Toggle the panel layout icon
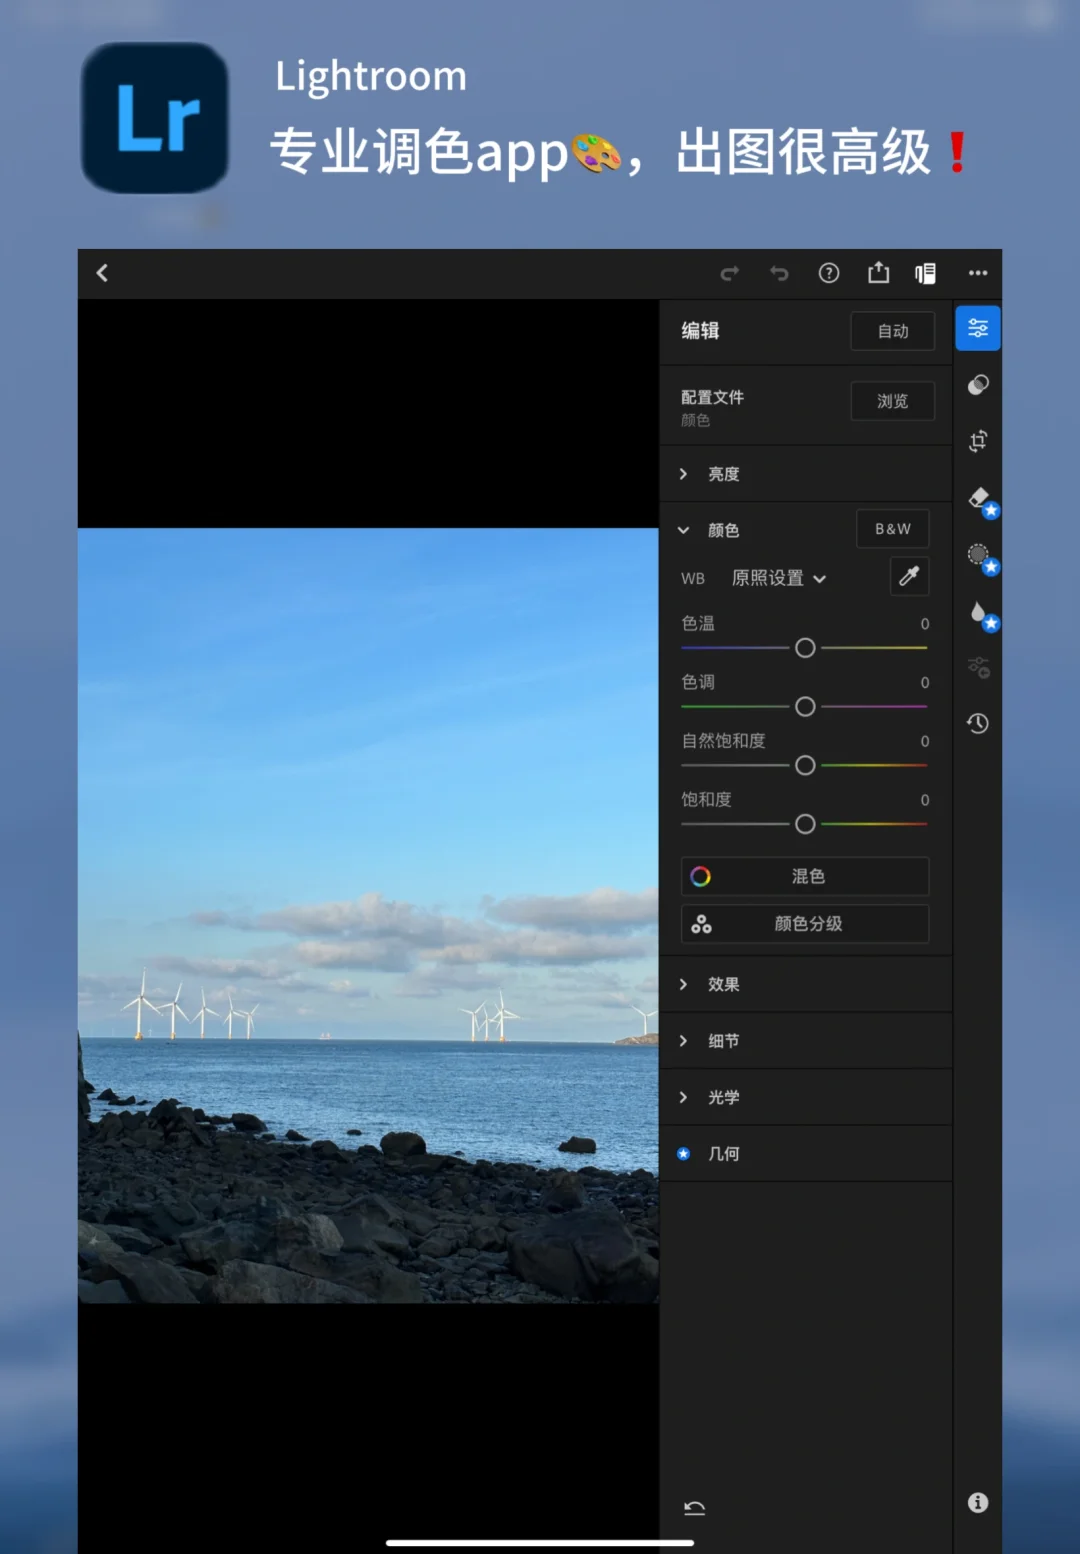1080x1554 pixels. (926, 273)
